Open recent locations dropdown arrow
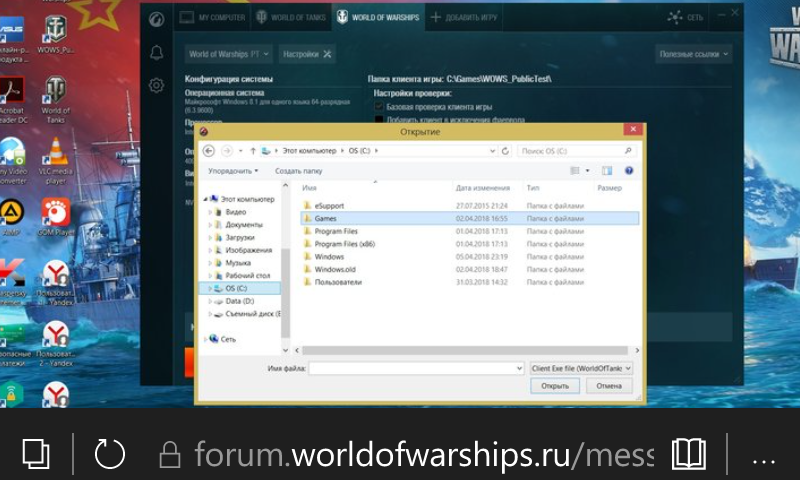The image size is (800, 480). [241, 151]
